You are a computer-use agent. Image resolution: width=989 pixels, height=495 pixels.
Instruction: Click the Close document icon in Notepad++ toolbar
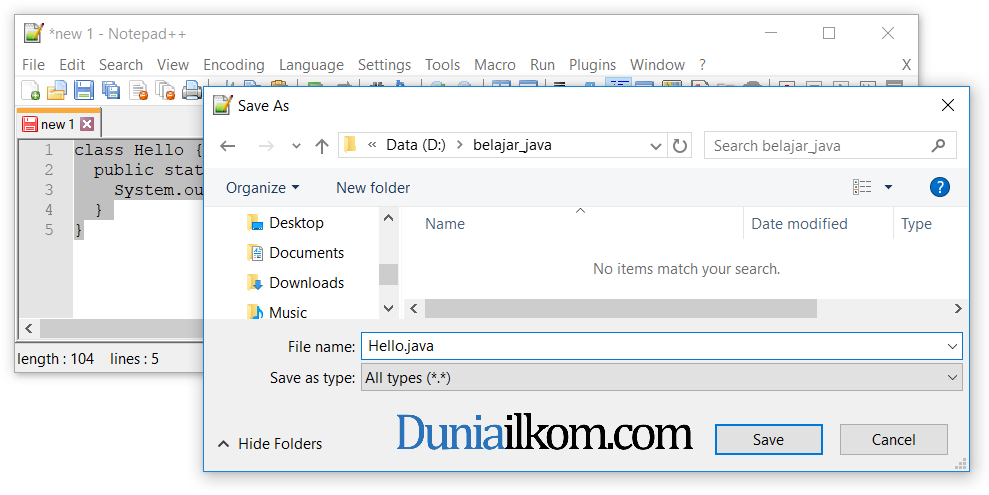click(138, 90)
